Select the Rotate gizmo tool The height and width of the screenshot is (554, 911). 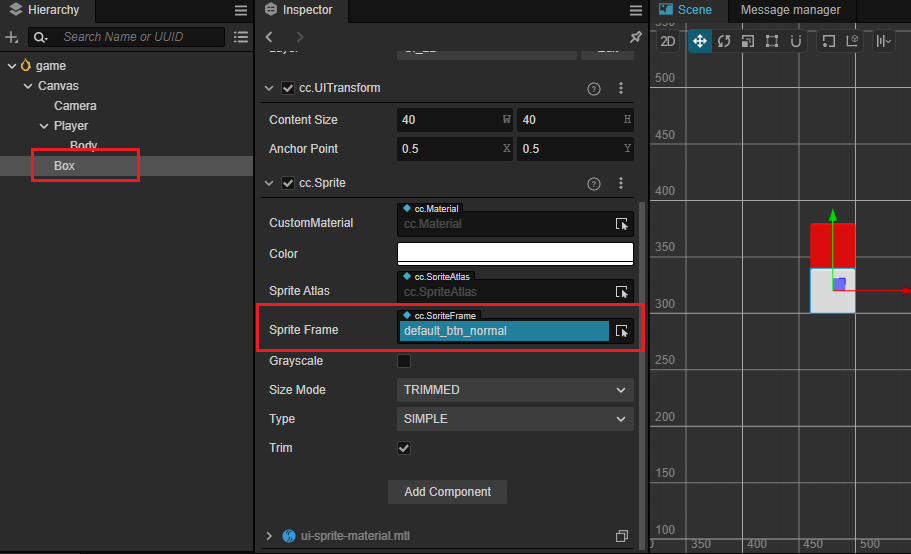coord(723,41)
